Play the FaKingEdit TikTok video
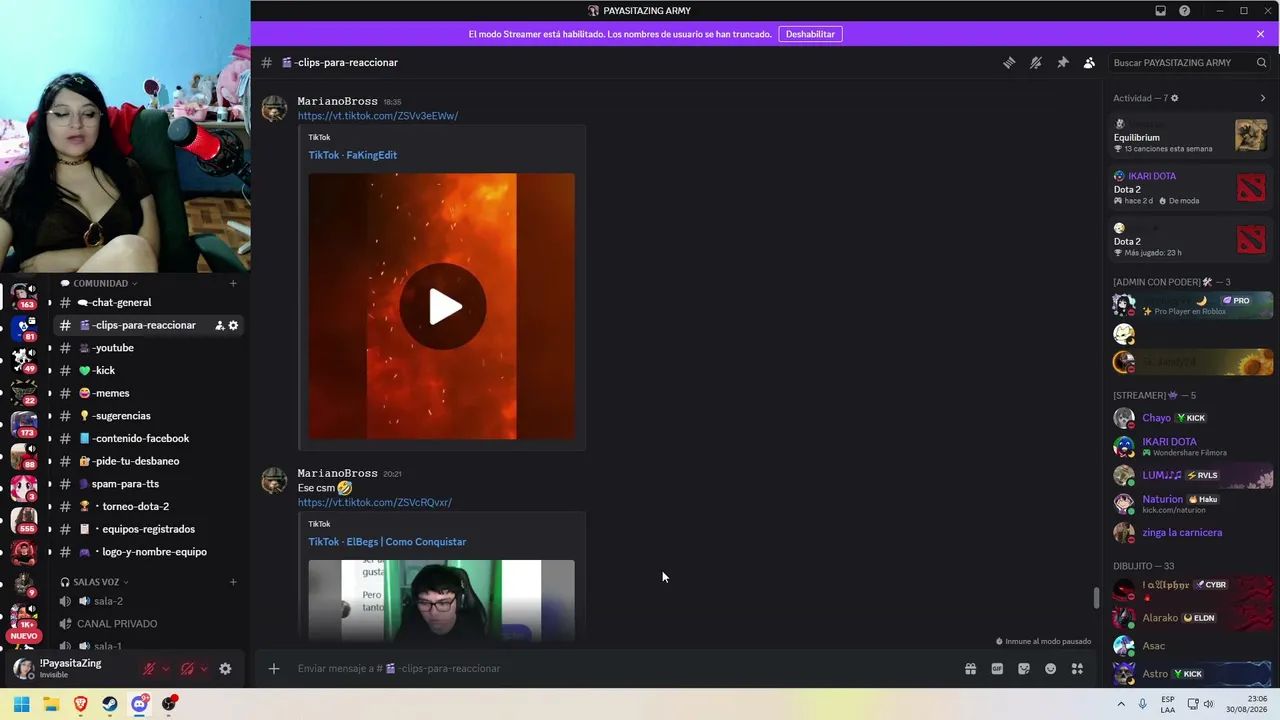This screenshot has height=720, width=1280. point(442,307)
